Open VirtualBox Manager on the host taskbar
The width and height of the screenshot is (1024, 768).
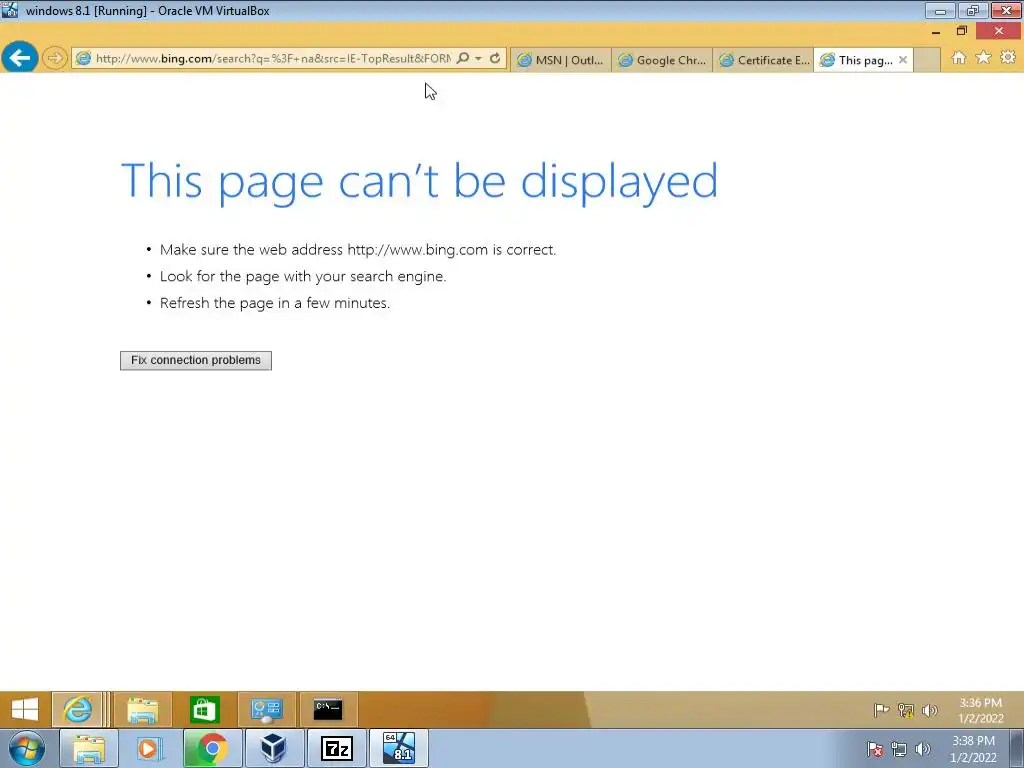coord(274,748)
